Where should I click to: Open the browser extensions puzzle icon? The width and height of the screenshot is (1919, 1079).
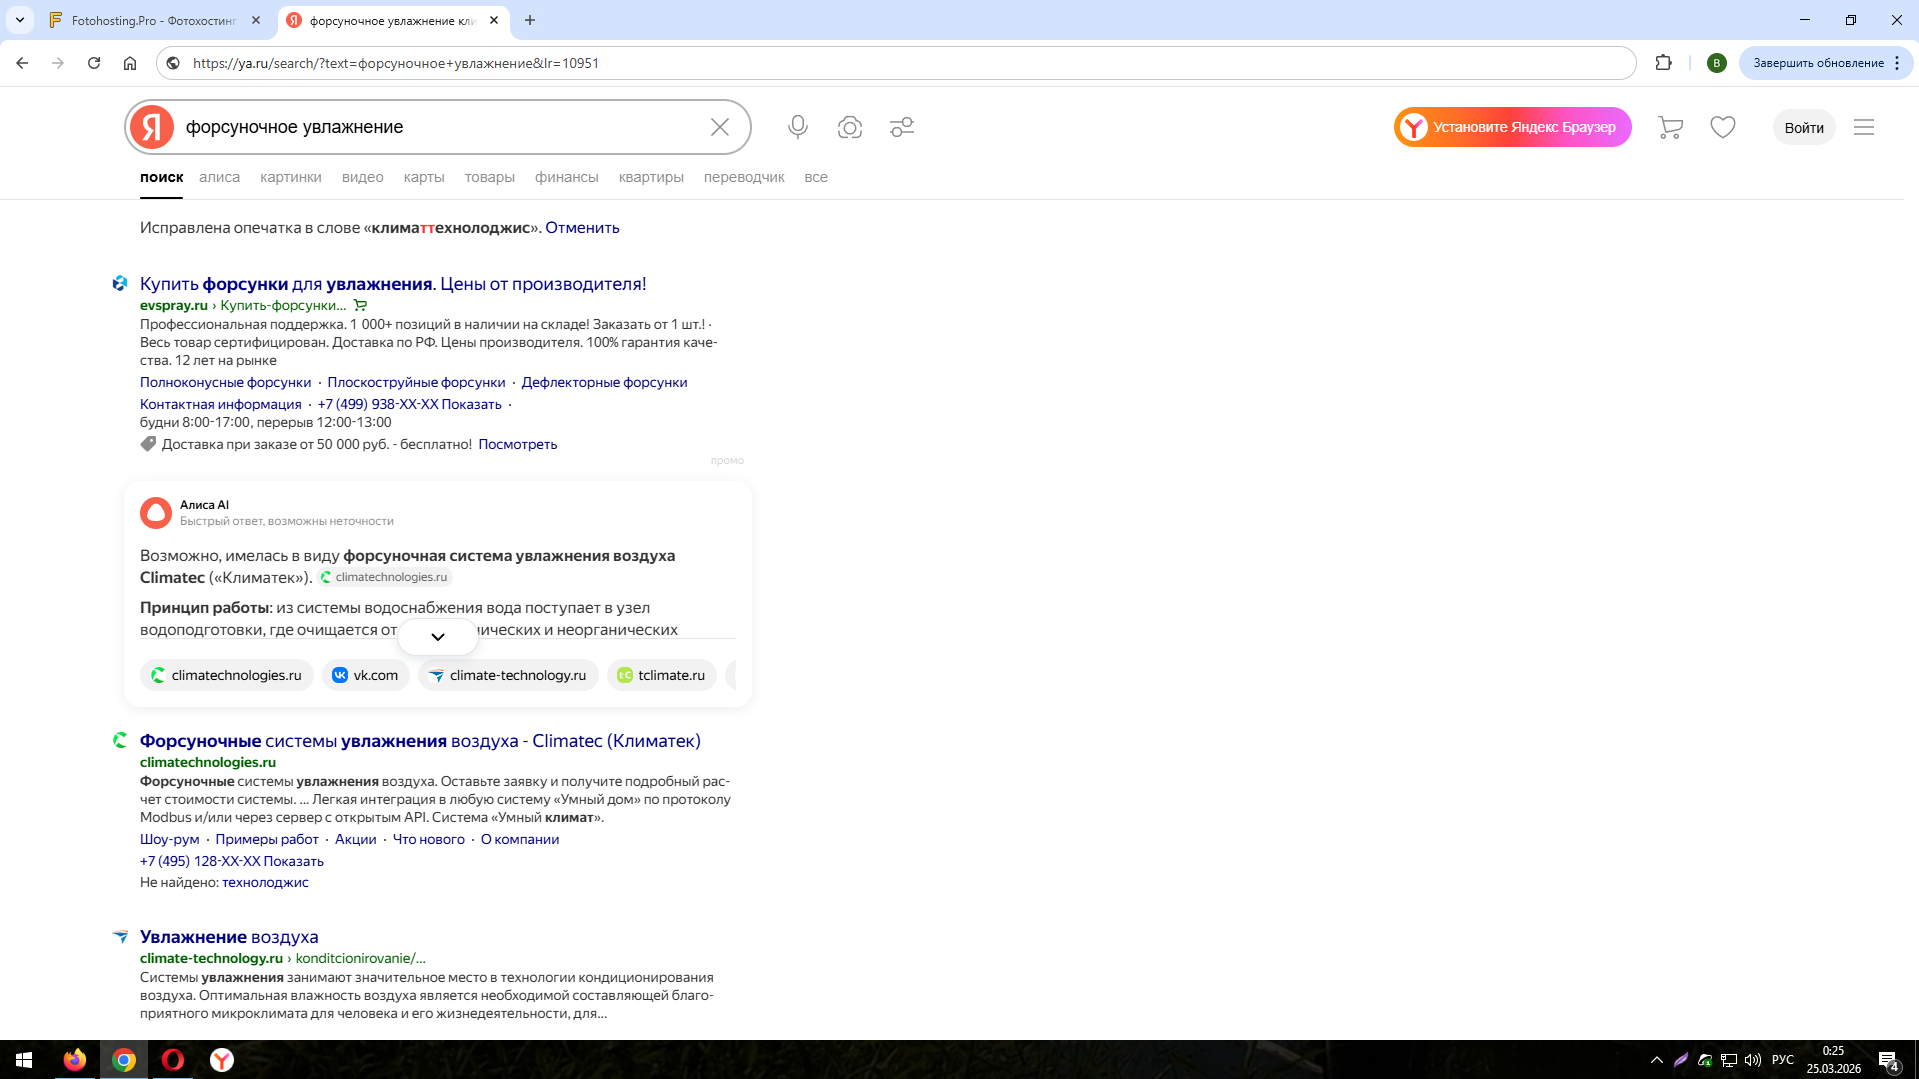1664,63
